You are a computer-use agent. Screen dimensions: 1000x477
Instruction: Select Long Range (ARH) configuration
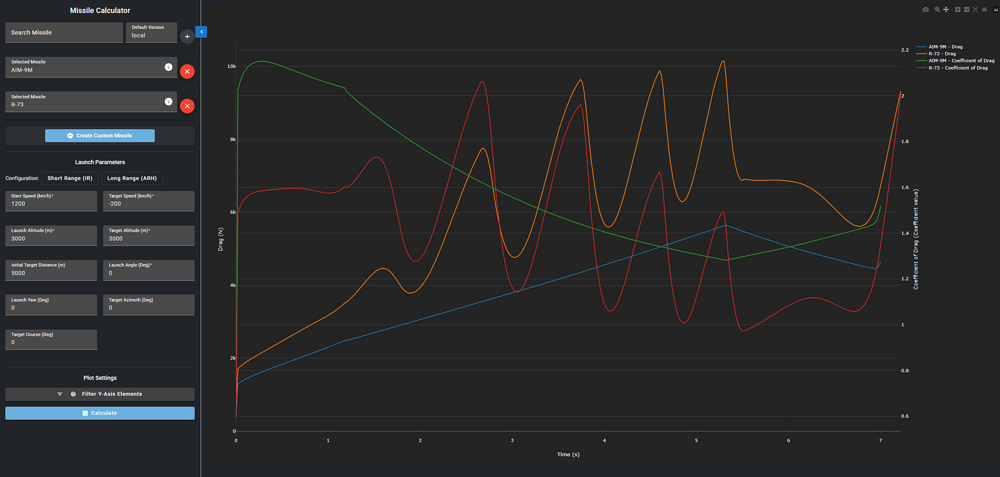tap(132, 178)
